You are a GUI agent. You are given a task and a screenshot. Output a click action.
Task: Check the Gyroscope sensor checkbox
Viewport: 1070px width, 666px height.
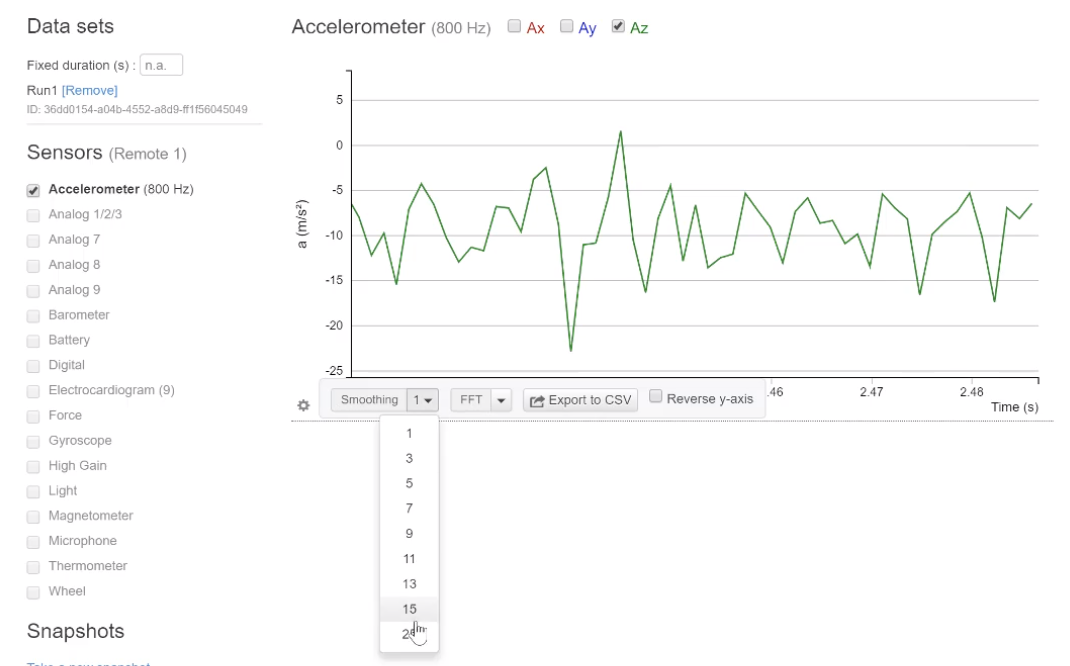click(33, 441)
